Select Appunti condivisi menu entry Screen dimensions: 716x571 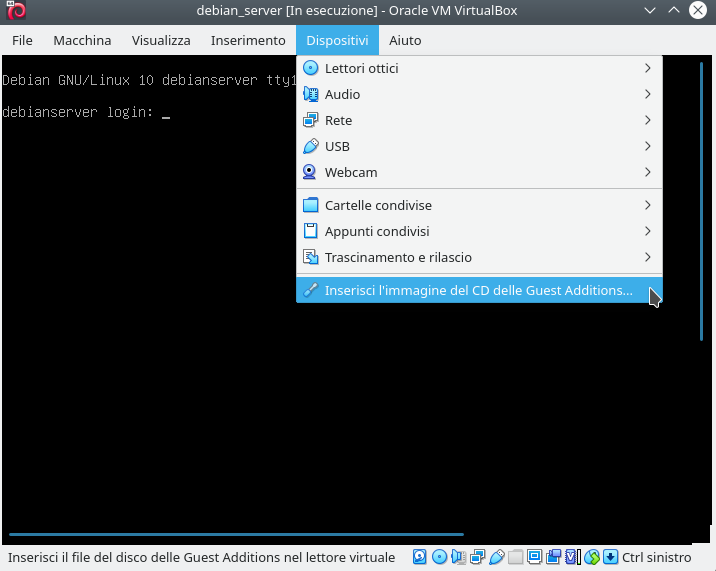coord(479,232)
